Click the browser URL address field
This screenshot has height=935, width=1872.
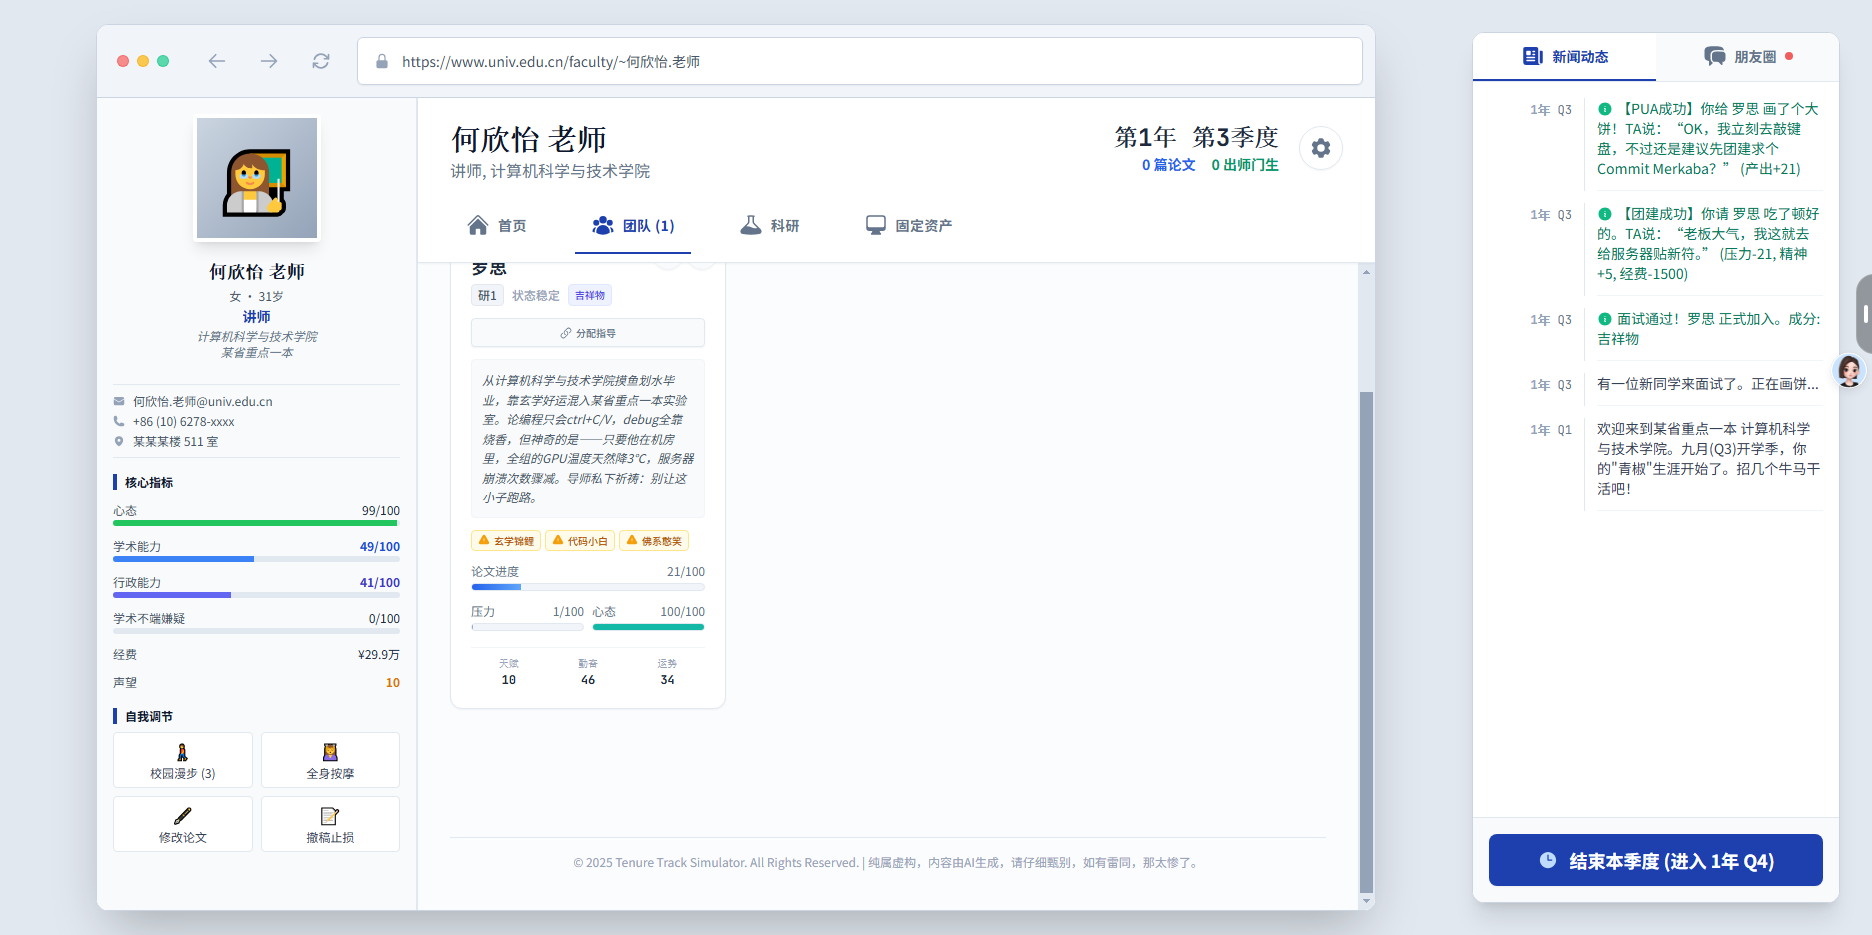click(x=860, y=62)
